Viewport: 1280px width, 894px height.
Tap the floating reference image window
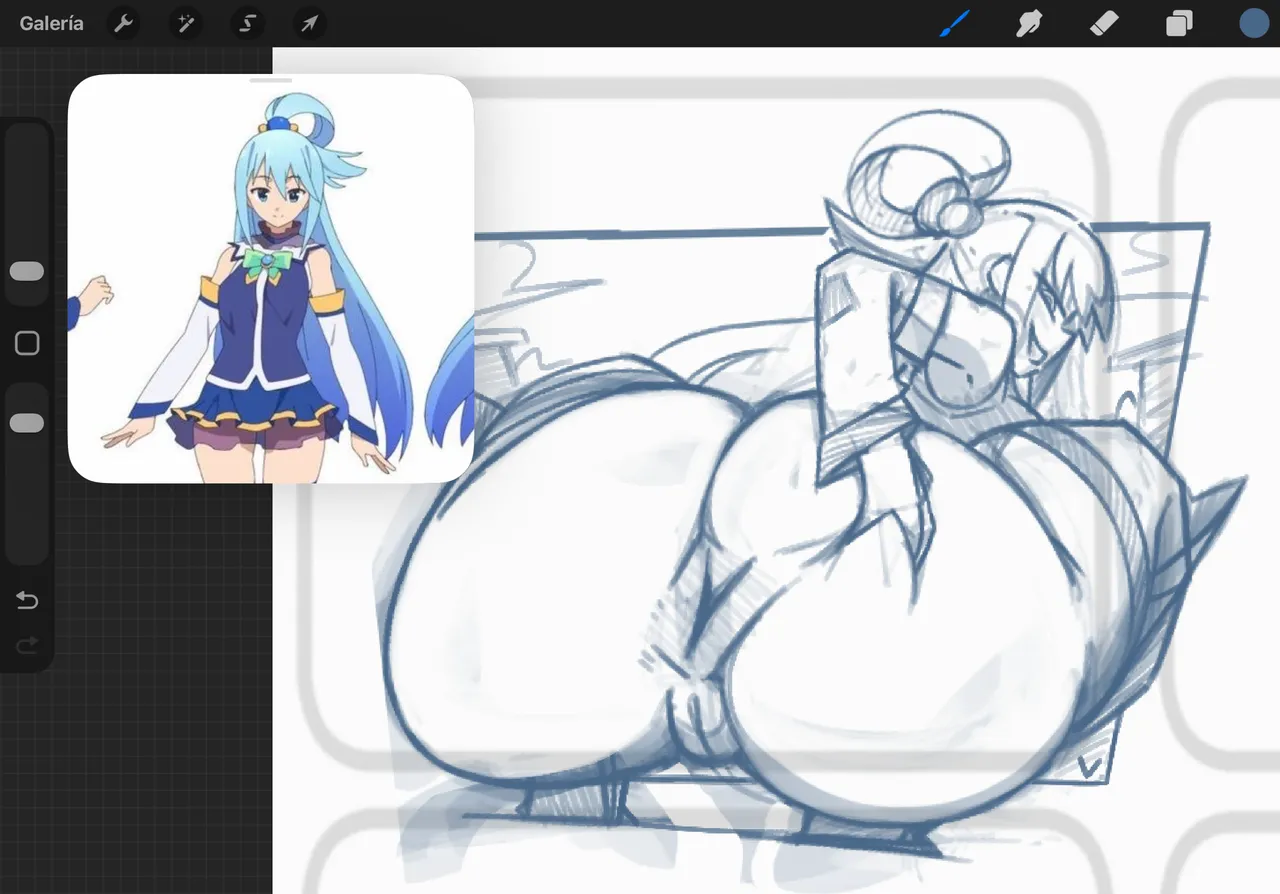coord(271,279)
